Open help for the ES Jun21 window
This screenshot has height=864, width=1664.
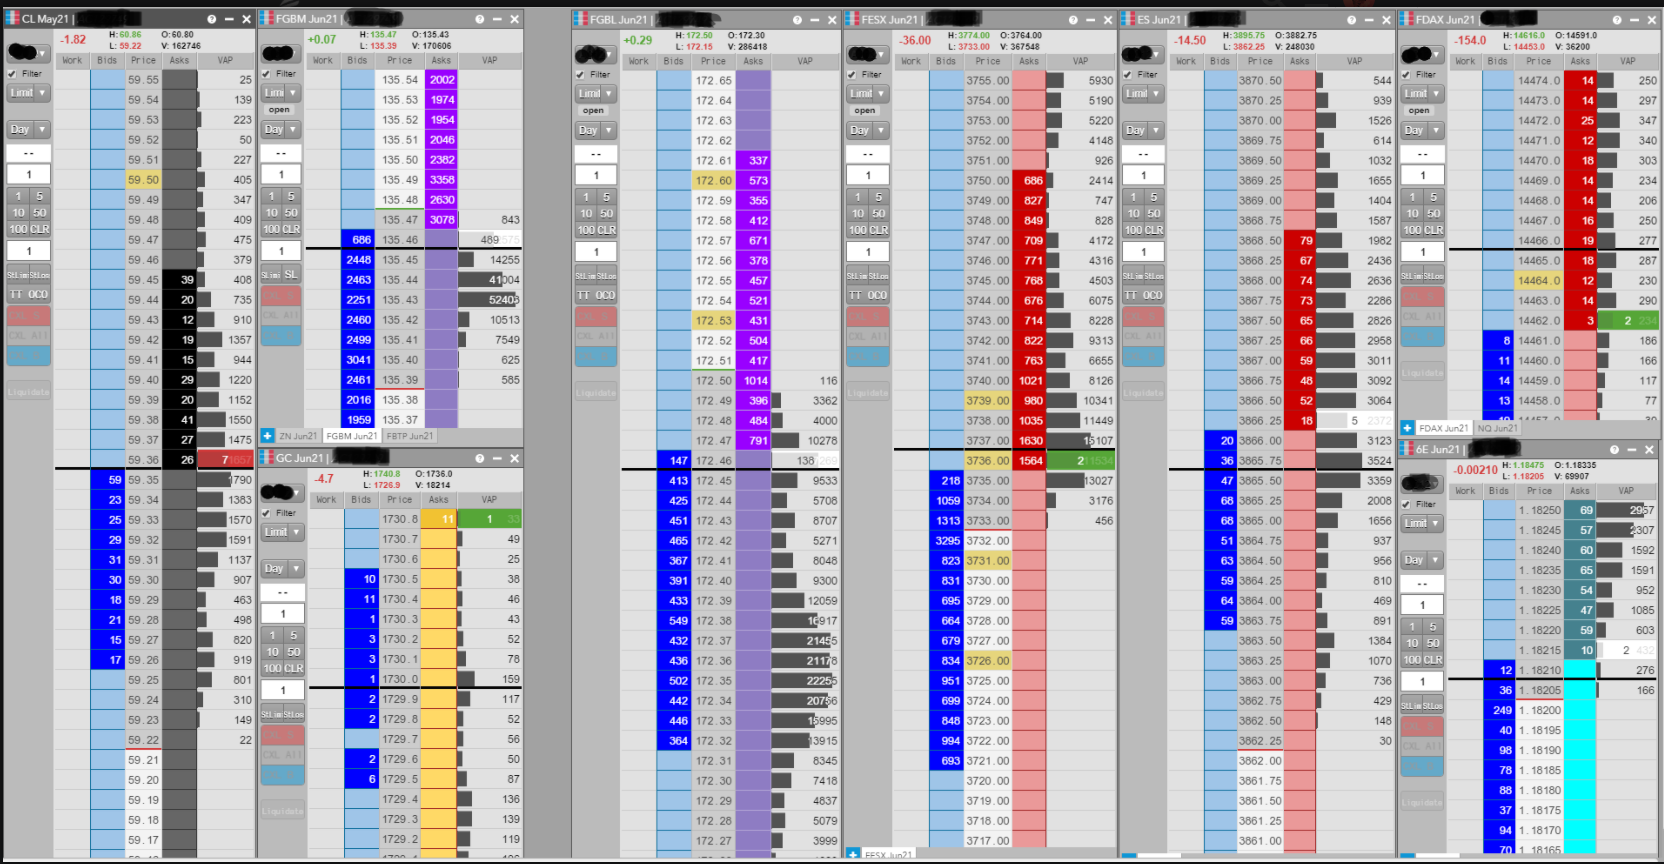point(1351,20)
